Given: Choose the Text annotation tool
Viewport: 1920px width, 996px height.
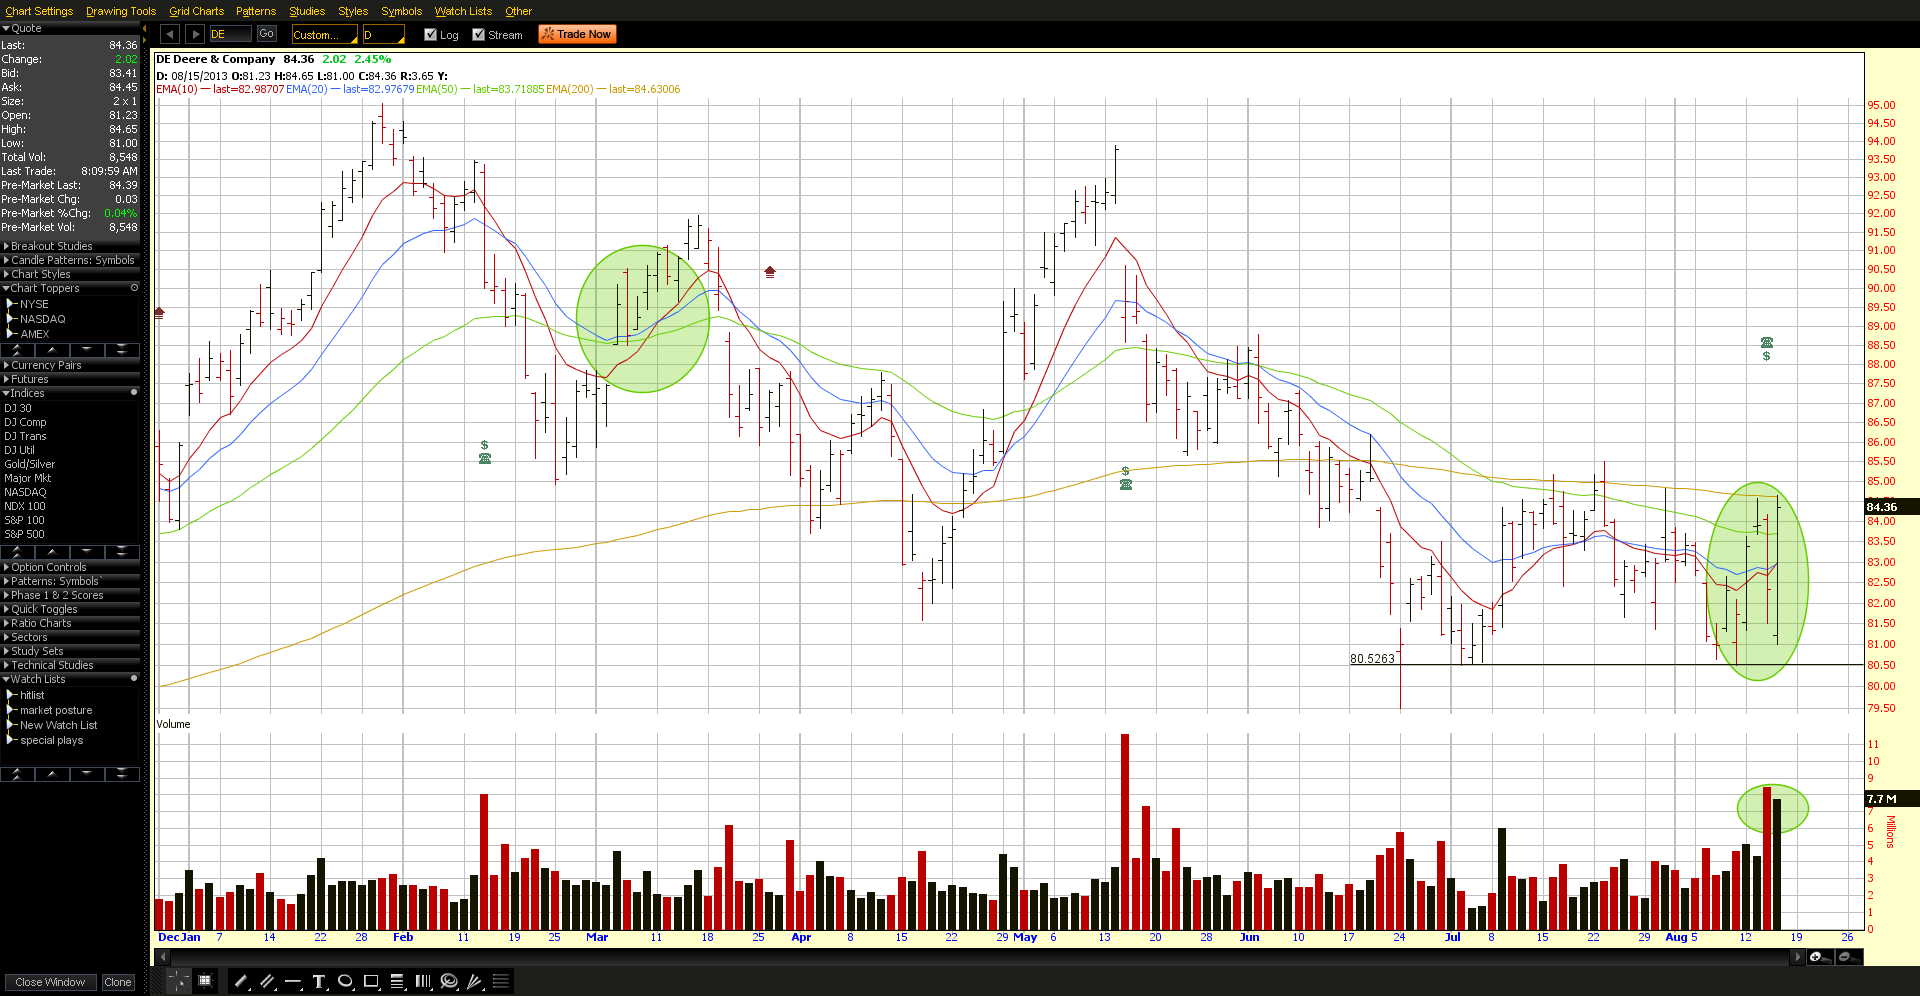Looking at the screenshot, I should coord(319,981).
